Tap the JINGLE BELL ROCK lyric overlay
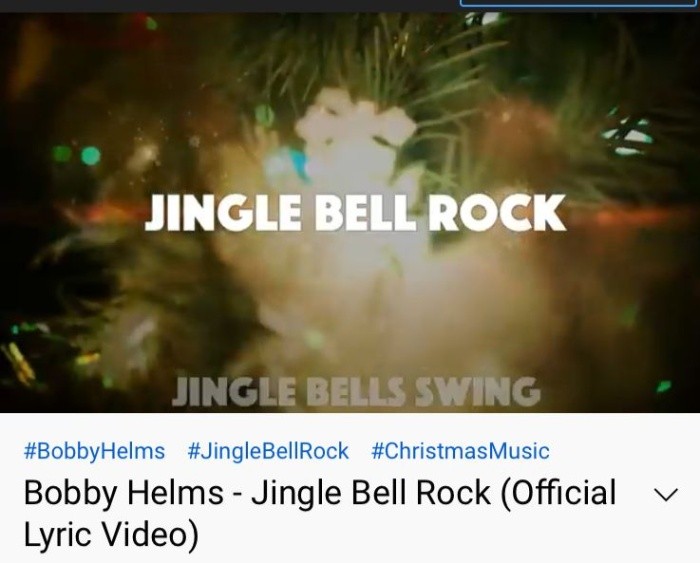Viewport: 700px width, 563px height. click(356, 213)
